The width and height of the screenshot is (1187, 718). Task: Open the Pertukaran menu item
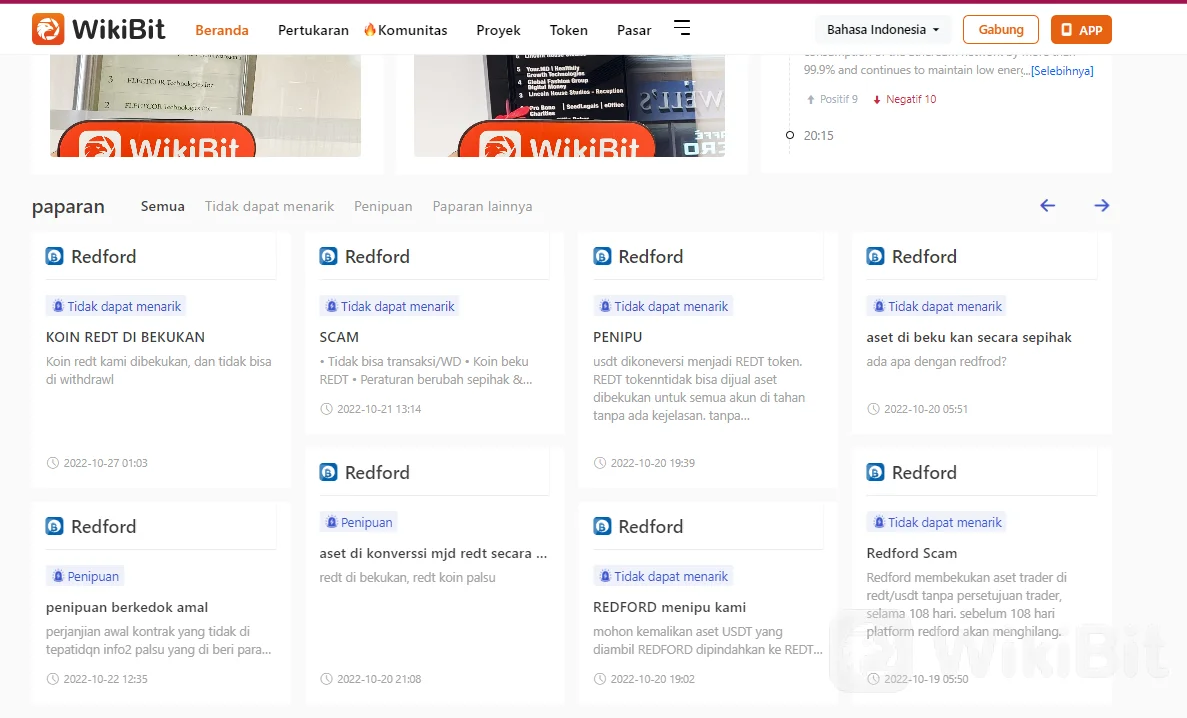[313, 30]
